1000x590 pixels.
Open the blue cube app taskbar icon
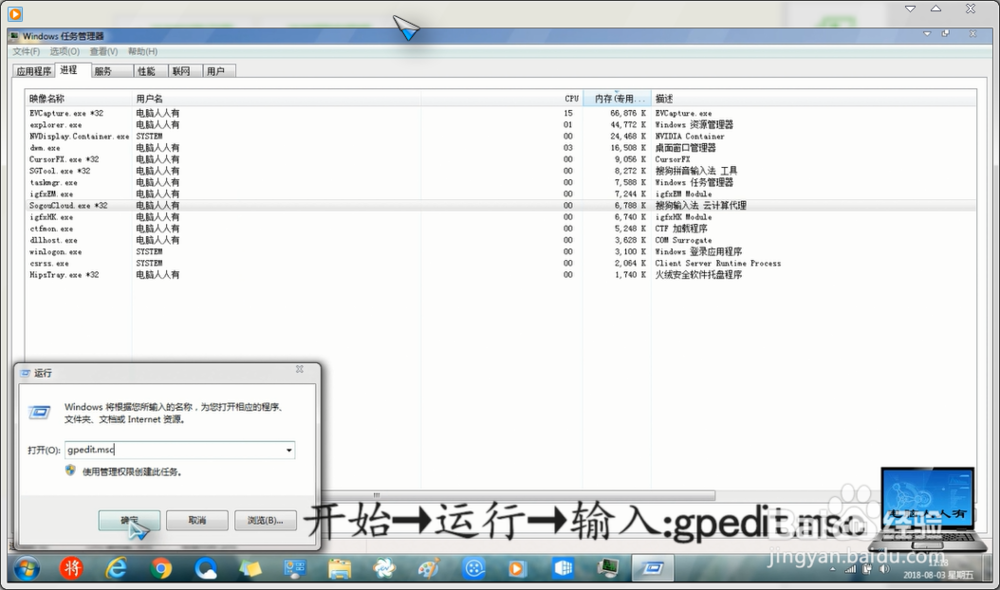[562, 568]
